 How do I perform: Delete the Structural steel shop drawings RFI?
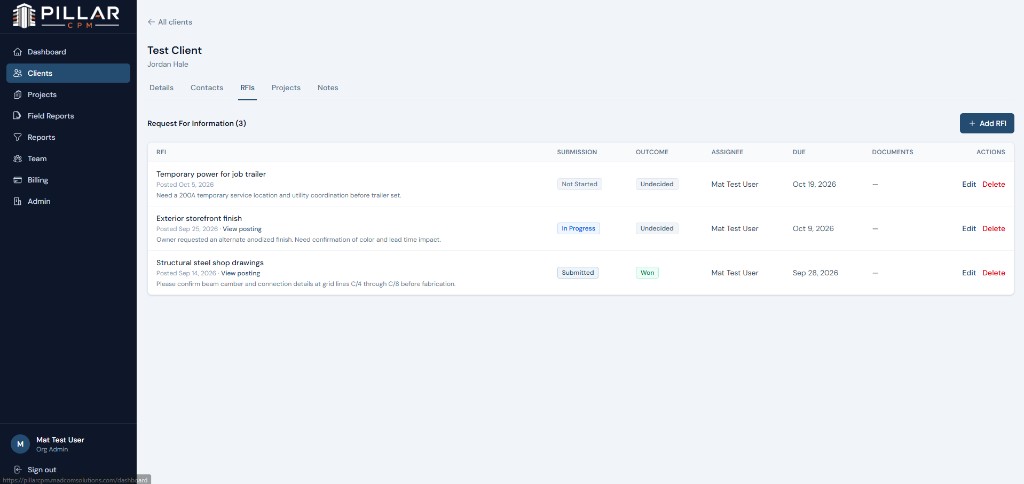[x=994, y=273]
